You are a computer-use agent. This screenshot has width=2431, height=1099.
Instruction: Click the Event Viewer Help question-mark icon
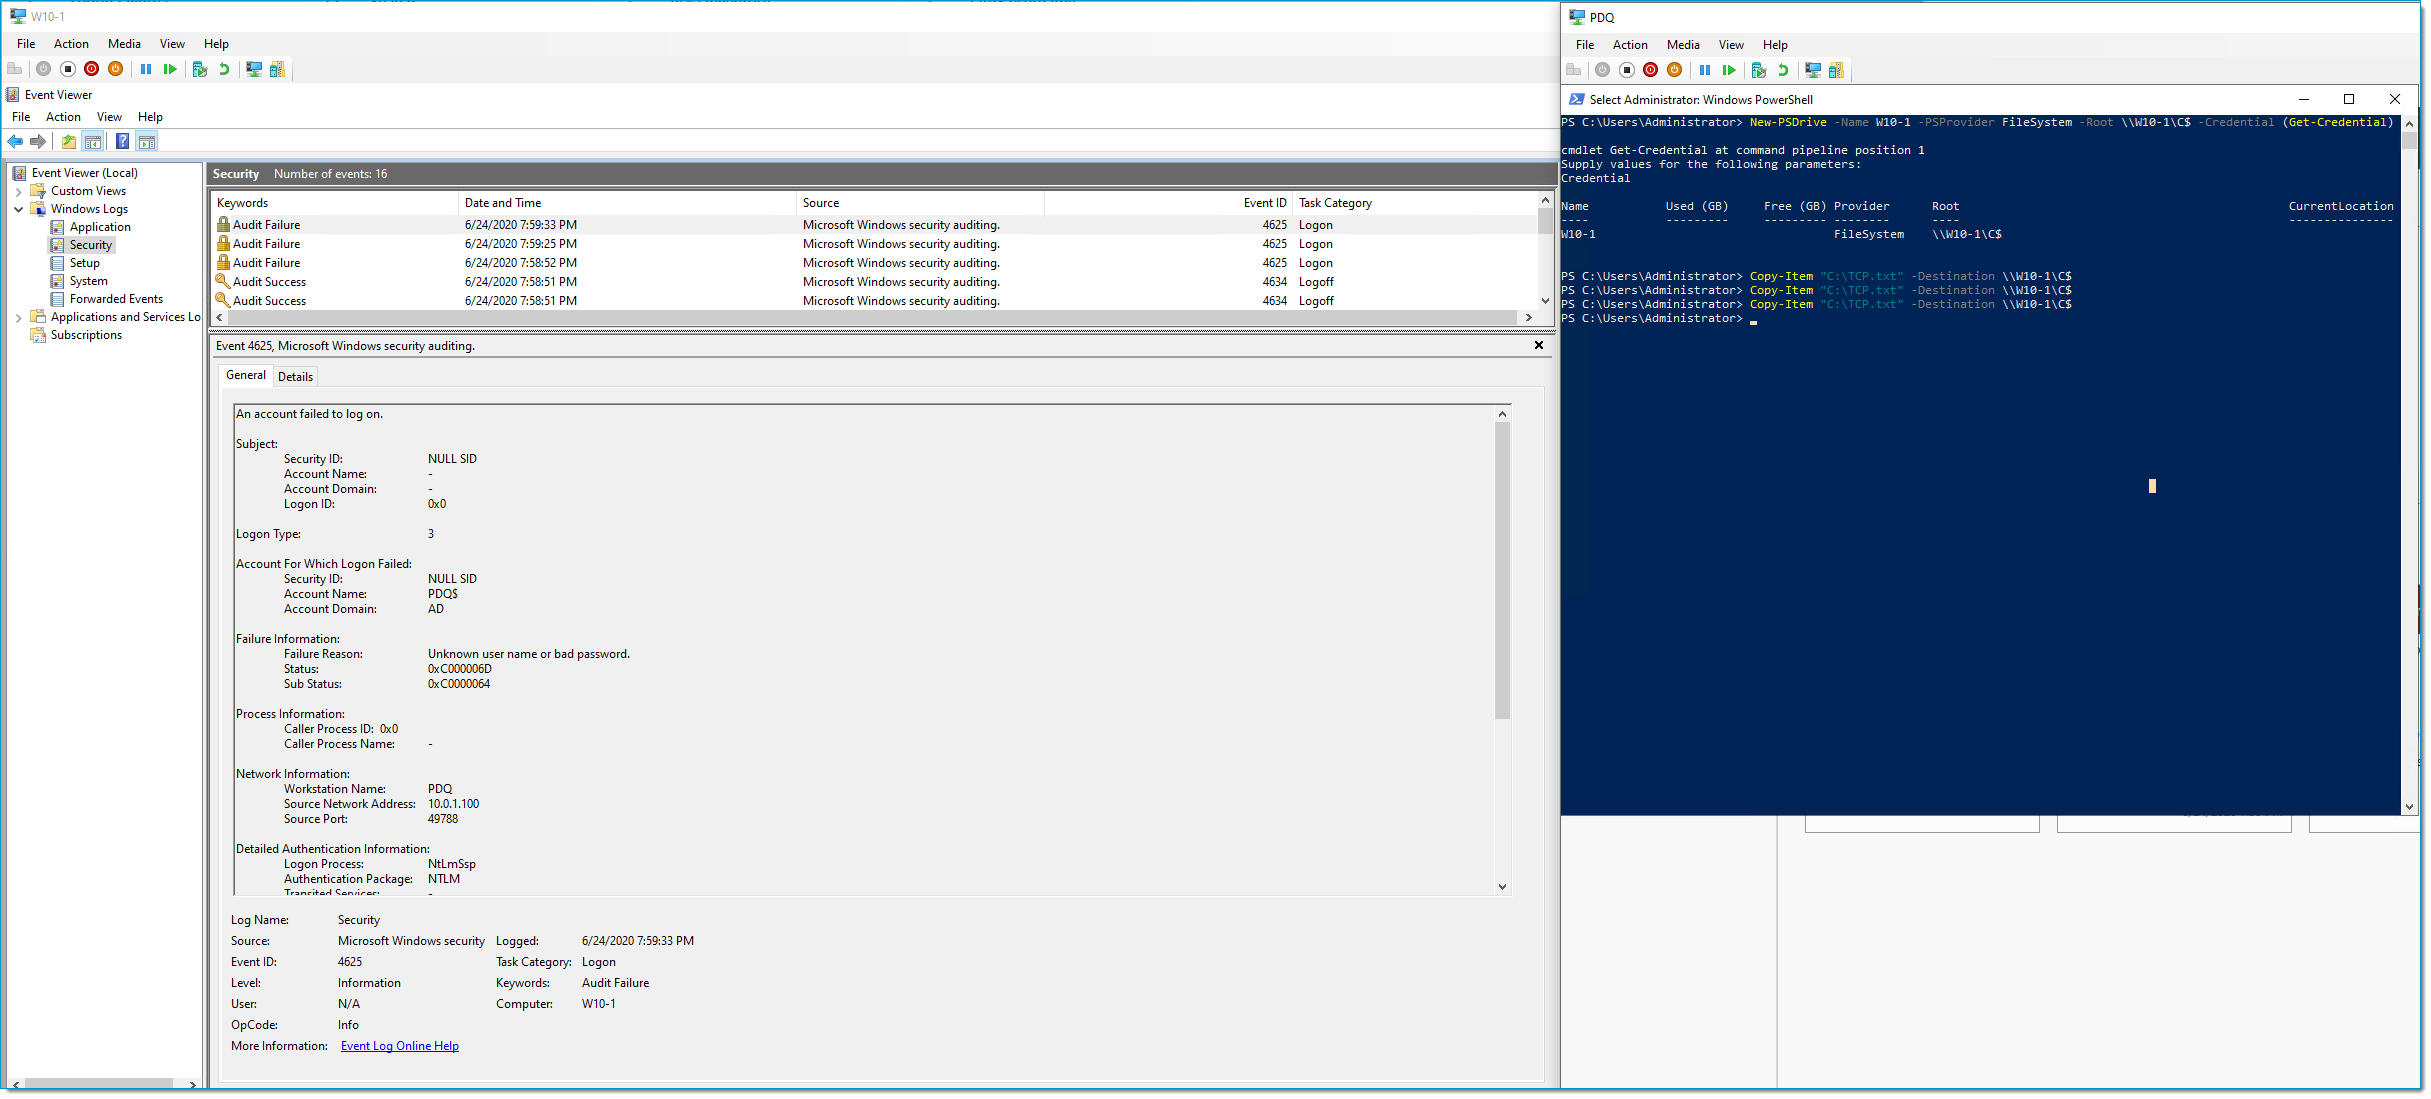pyautogui.click(x=122, y=142)
